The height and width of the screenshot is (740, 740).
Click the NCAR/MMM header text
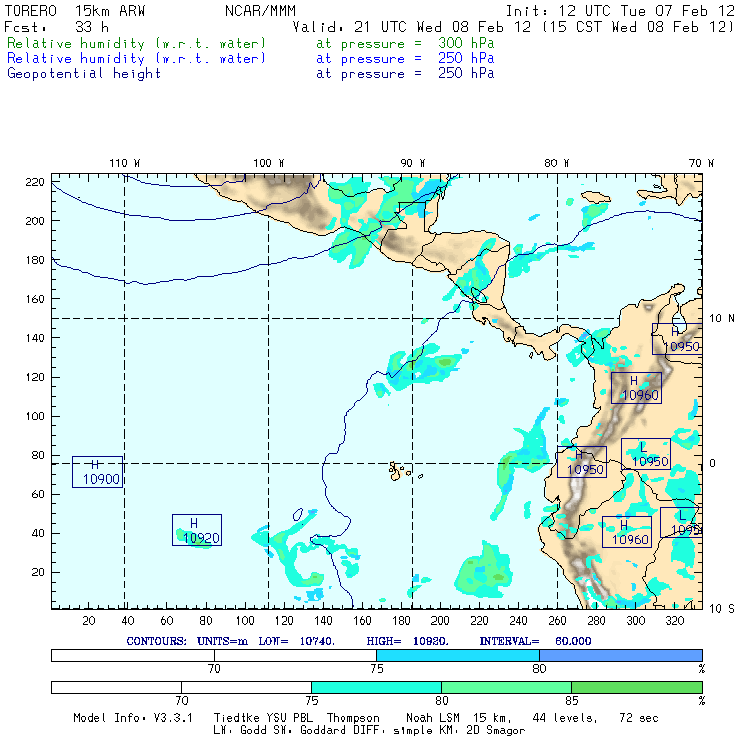pyautogui.click(x=260, y=11)
